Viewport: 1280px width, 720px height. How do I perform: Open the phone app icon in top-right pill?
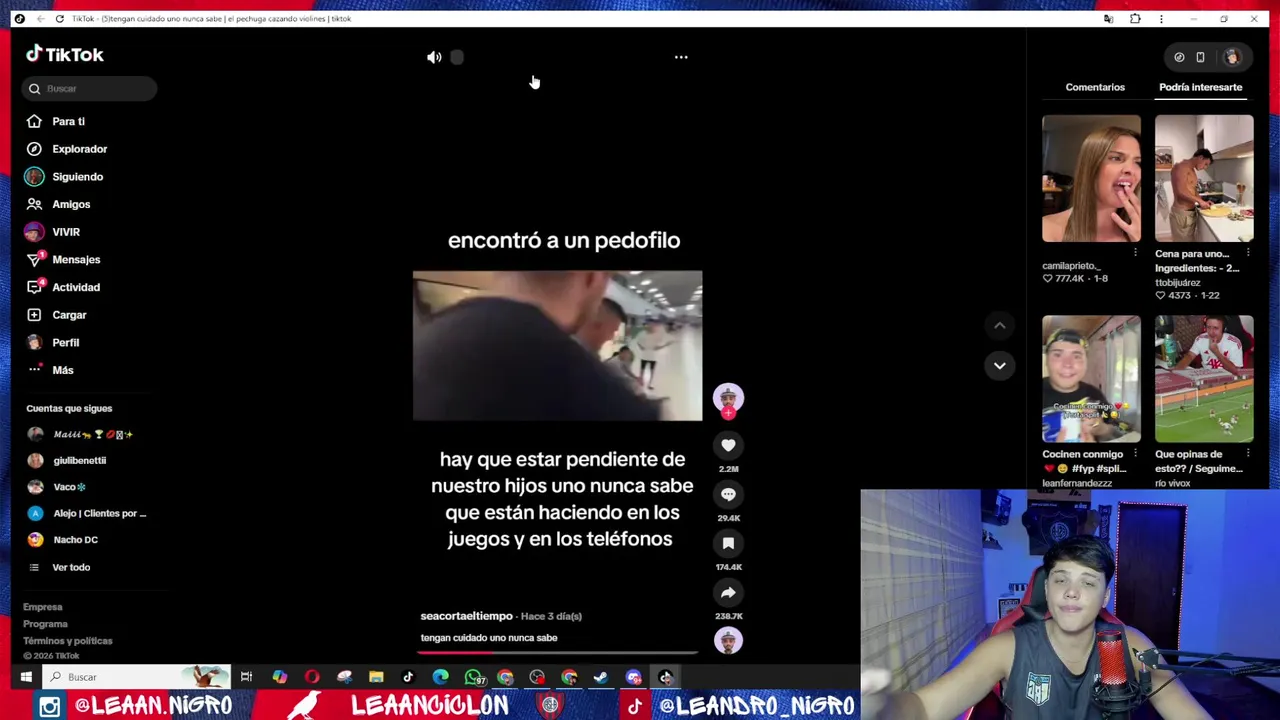tap(1200, 57)
